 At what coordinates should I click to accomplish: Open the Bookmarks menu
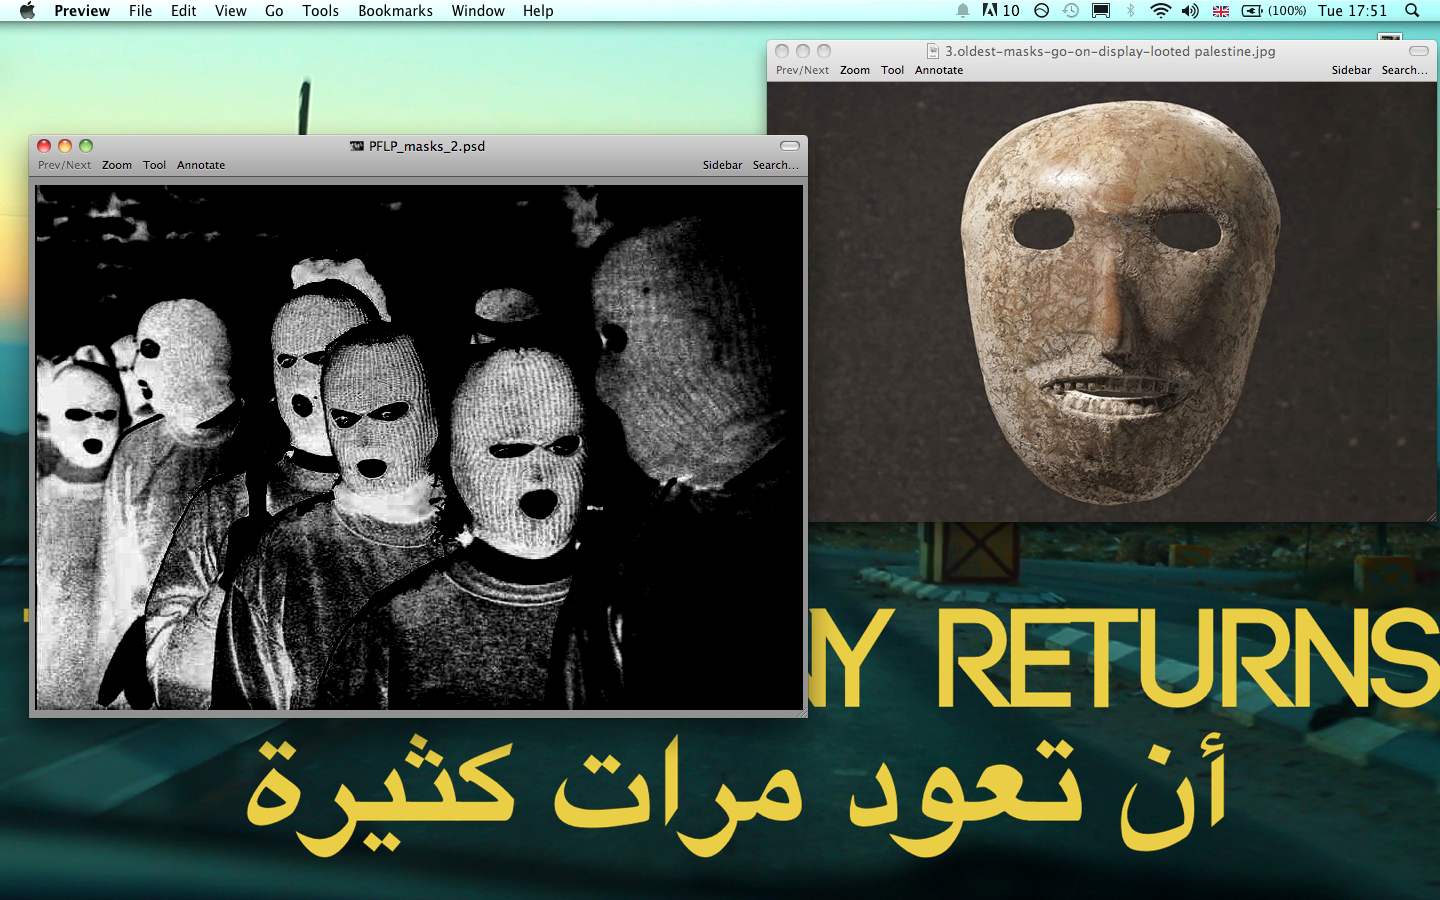point(395,11)
